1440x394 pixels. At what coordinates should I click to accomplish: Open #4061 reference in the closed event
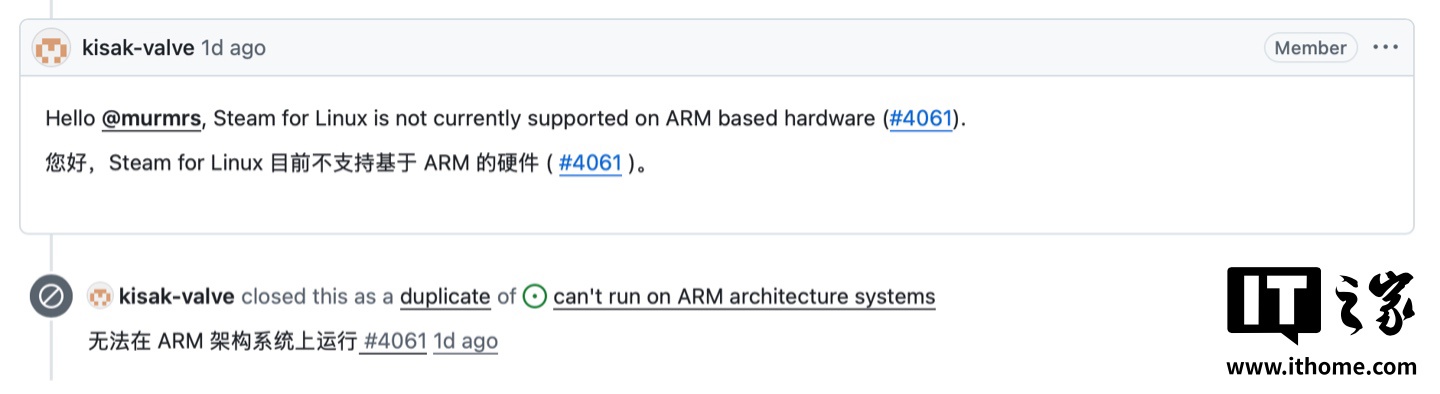(394, 341)
